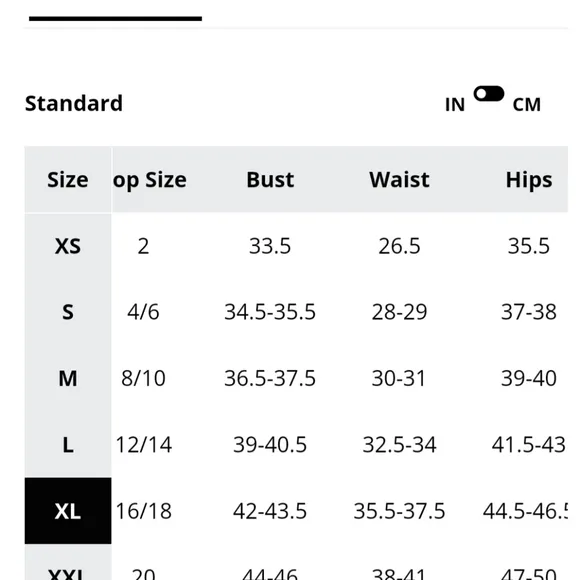580x580 pixels.
Task: Click the Hips column header
Action: [529, 181]
